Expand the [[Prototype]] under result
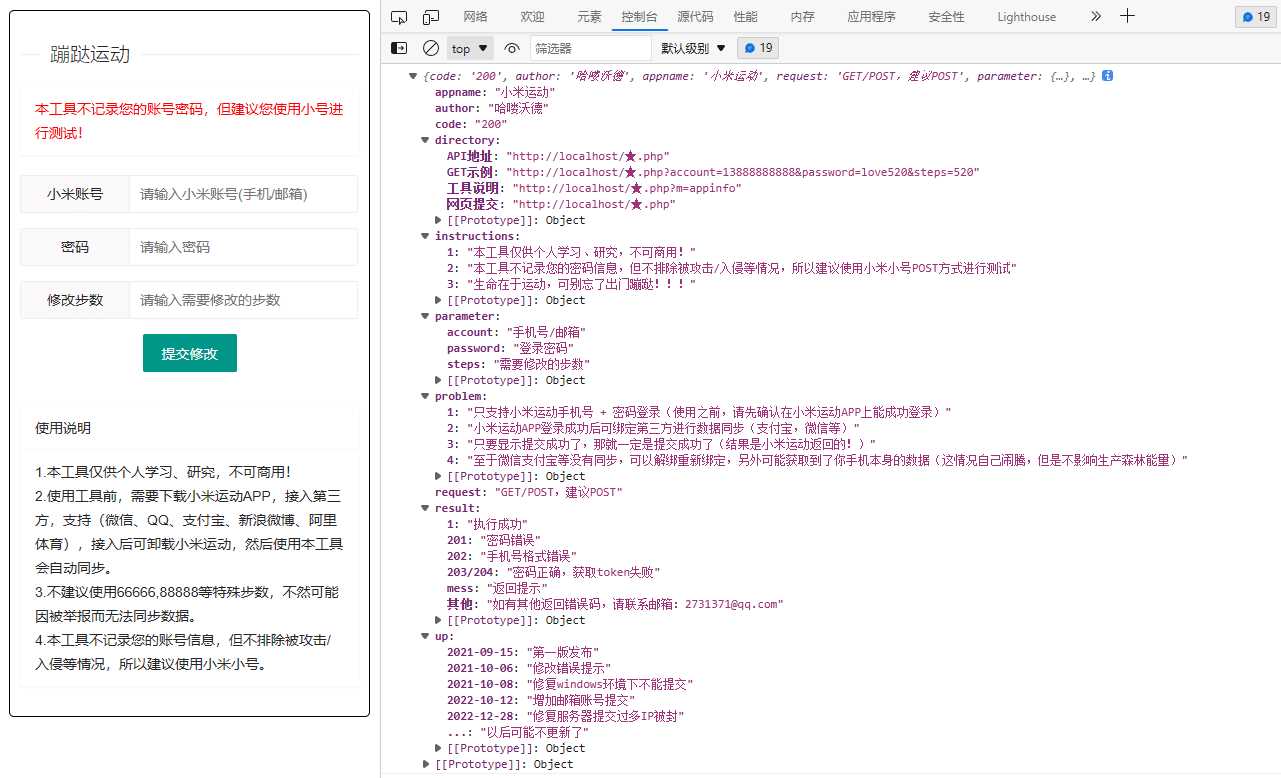Image resolution: width=1281 pixels, height=778 pixels. pos(438,620)
